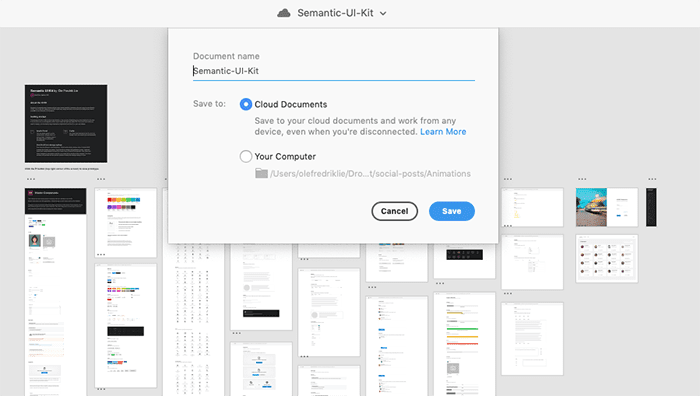This screenshot has width=700, height=396.
Task: Open the Learn More link
Action: (x=443, y=132)
